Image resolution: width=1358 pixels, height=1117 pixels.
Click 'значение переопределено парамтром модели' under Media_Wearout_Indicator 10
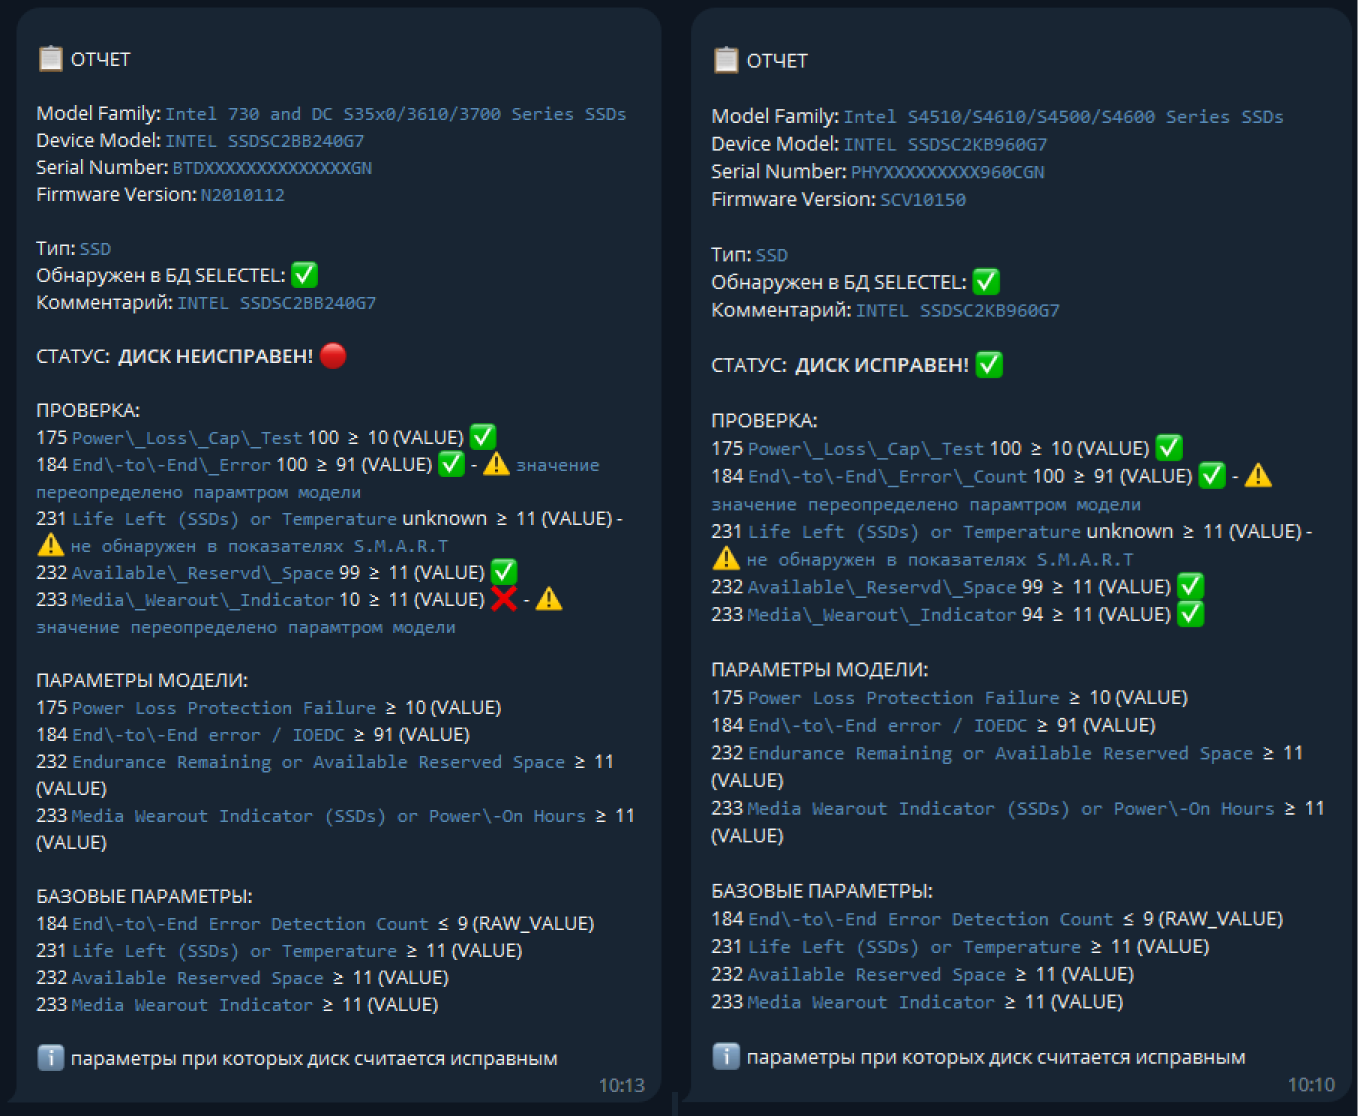pos(246,627)
